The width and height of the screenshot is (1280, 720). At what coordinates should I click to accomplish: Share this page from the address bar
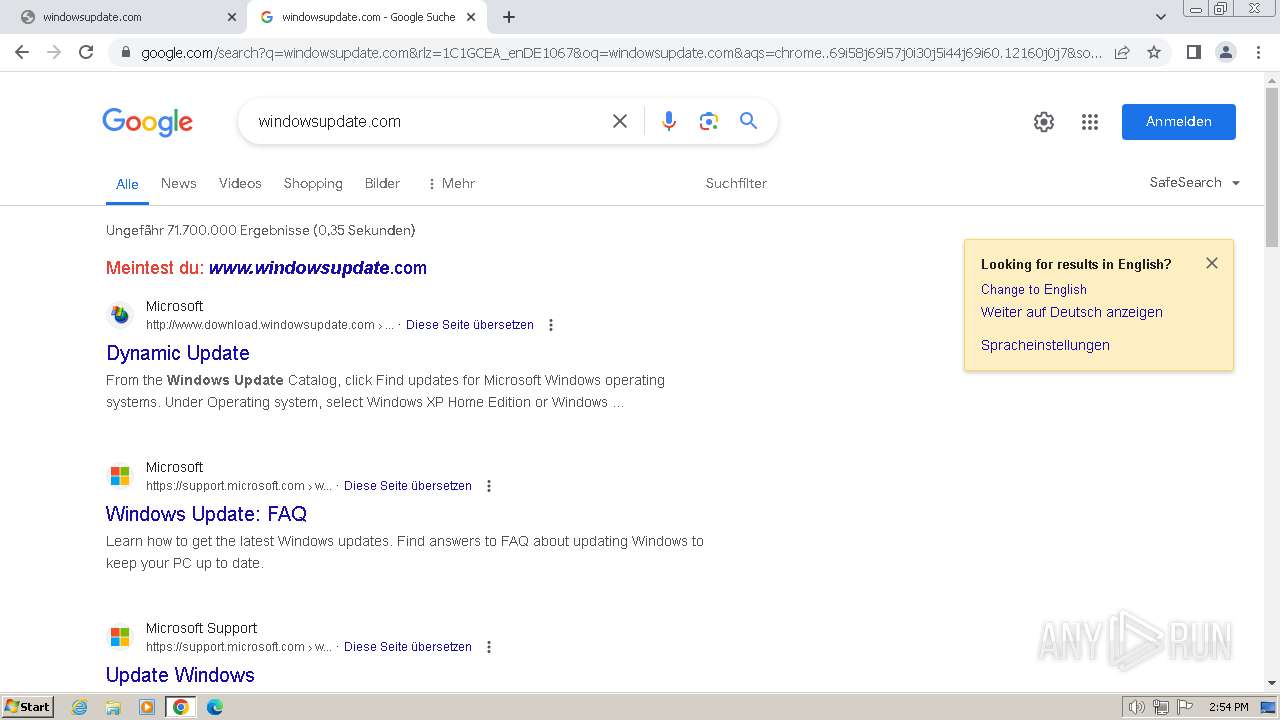click(x=1122, y=52)
